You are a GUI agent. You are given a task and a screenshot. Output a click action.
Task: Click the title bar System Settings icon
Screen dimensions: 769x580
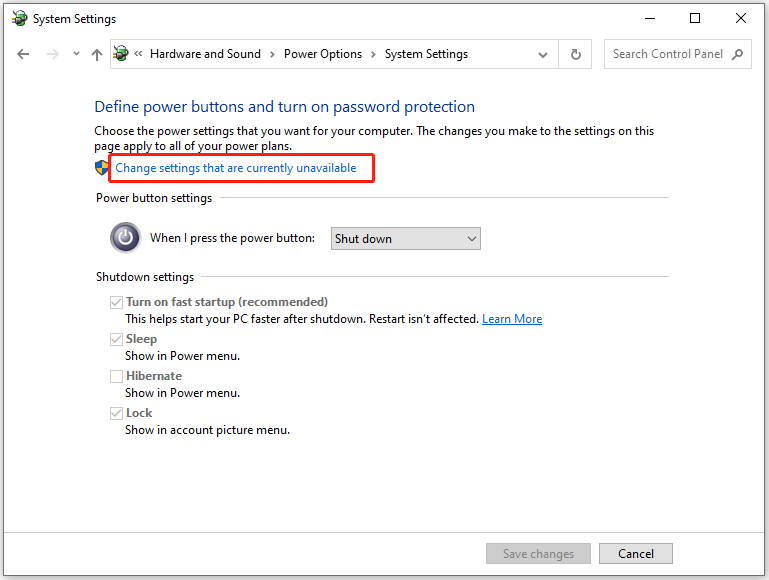pos(20,19)
